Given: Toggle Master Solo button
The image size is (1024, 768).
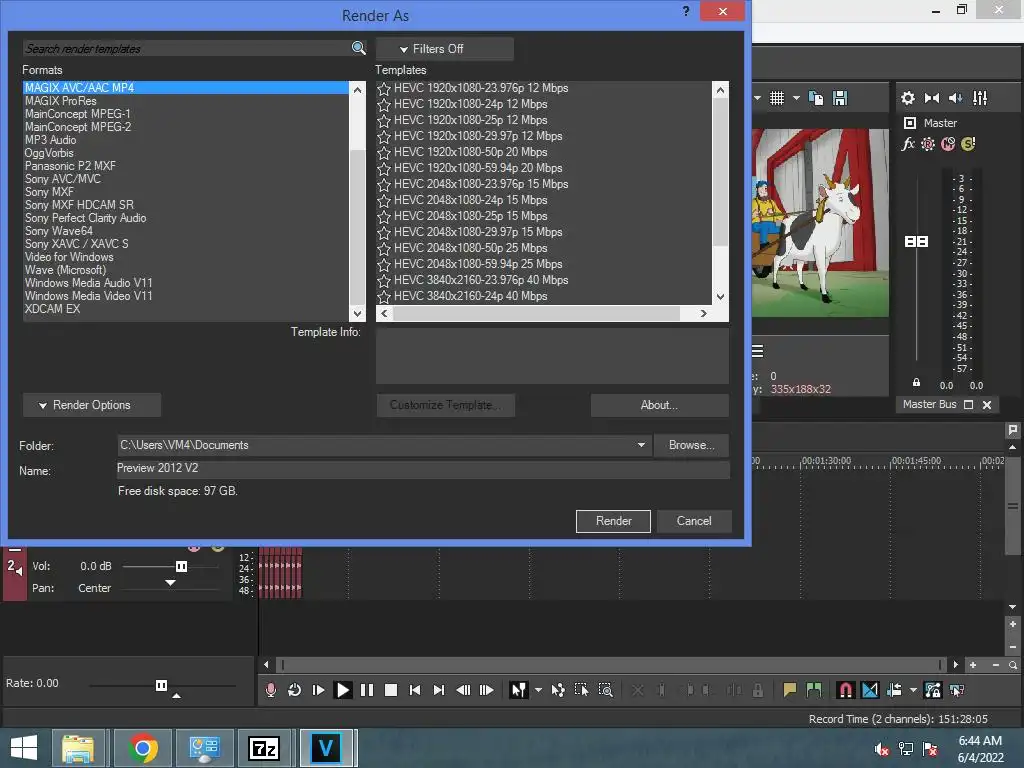Looking at the screenshot, I should click(968, 144).
